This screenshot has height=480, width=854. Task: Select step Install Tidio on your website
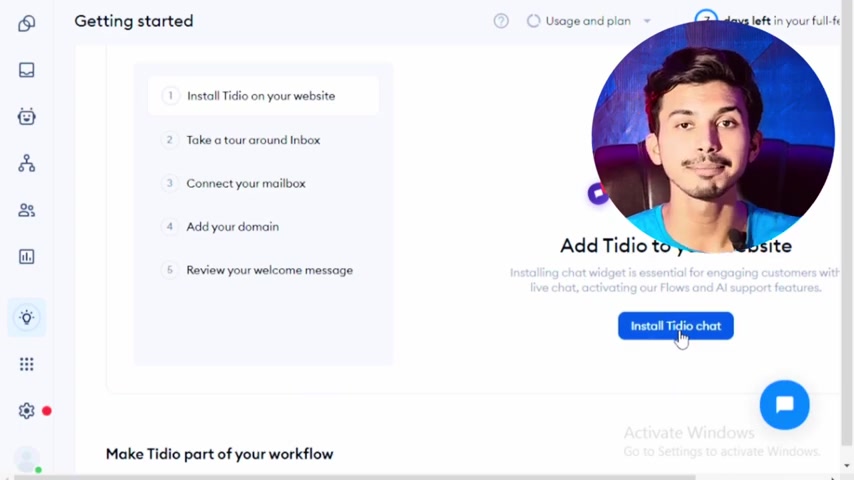(263, 96)
